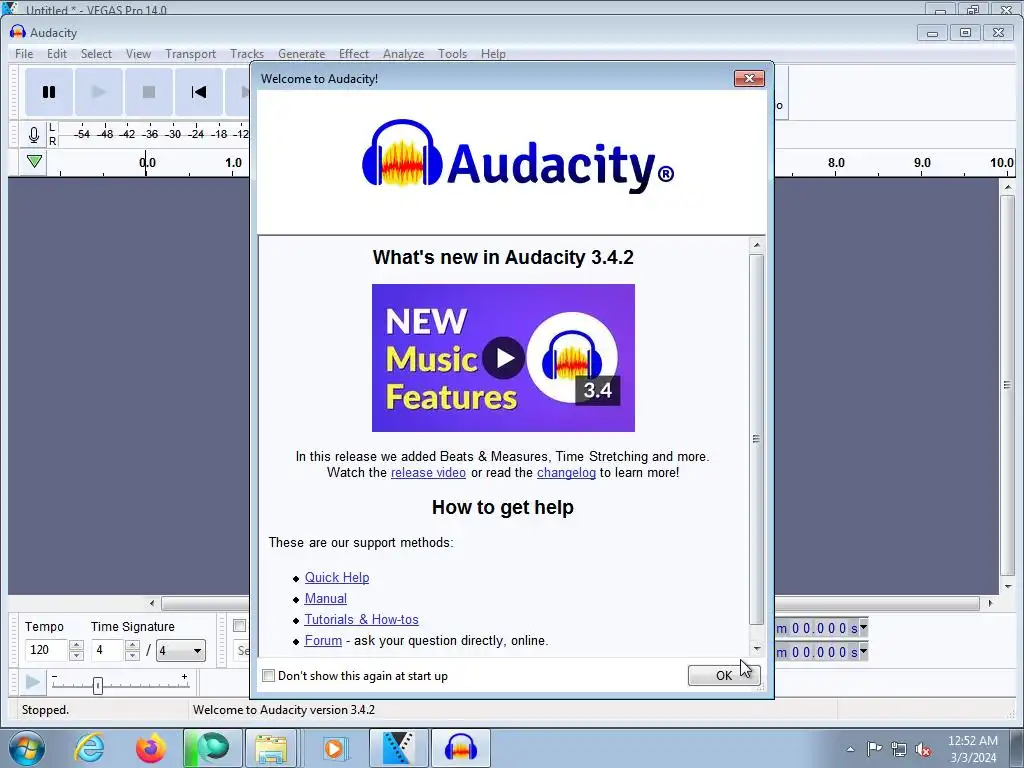Click 'Welcome to Audacity version 3.4.2' status text

pos(284,710)
